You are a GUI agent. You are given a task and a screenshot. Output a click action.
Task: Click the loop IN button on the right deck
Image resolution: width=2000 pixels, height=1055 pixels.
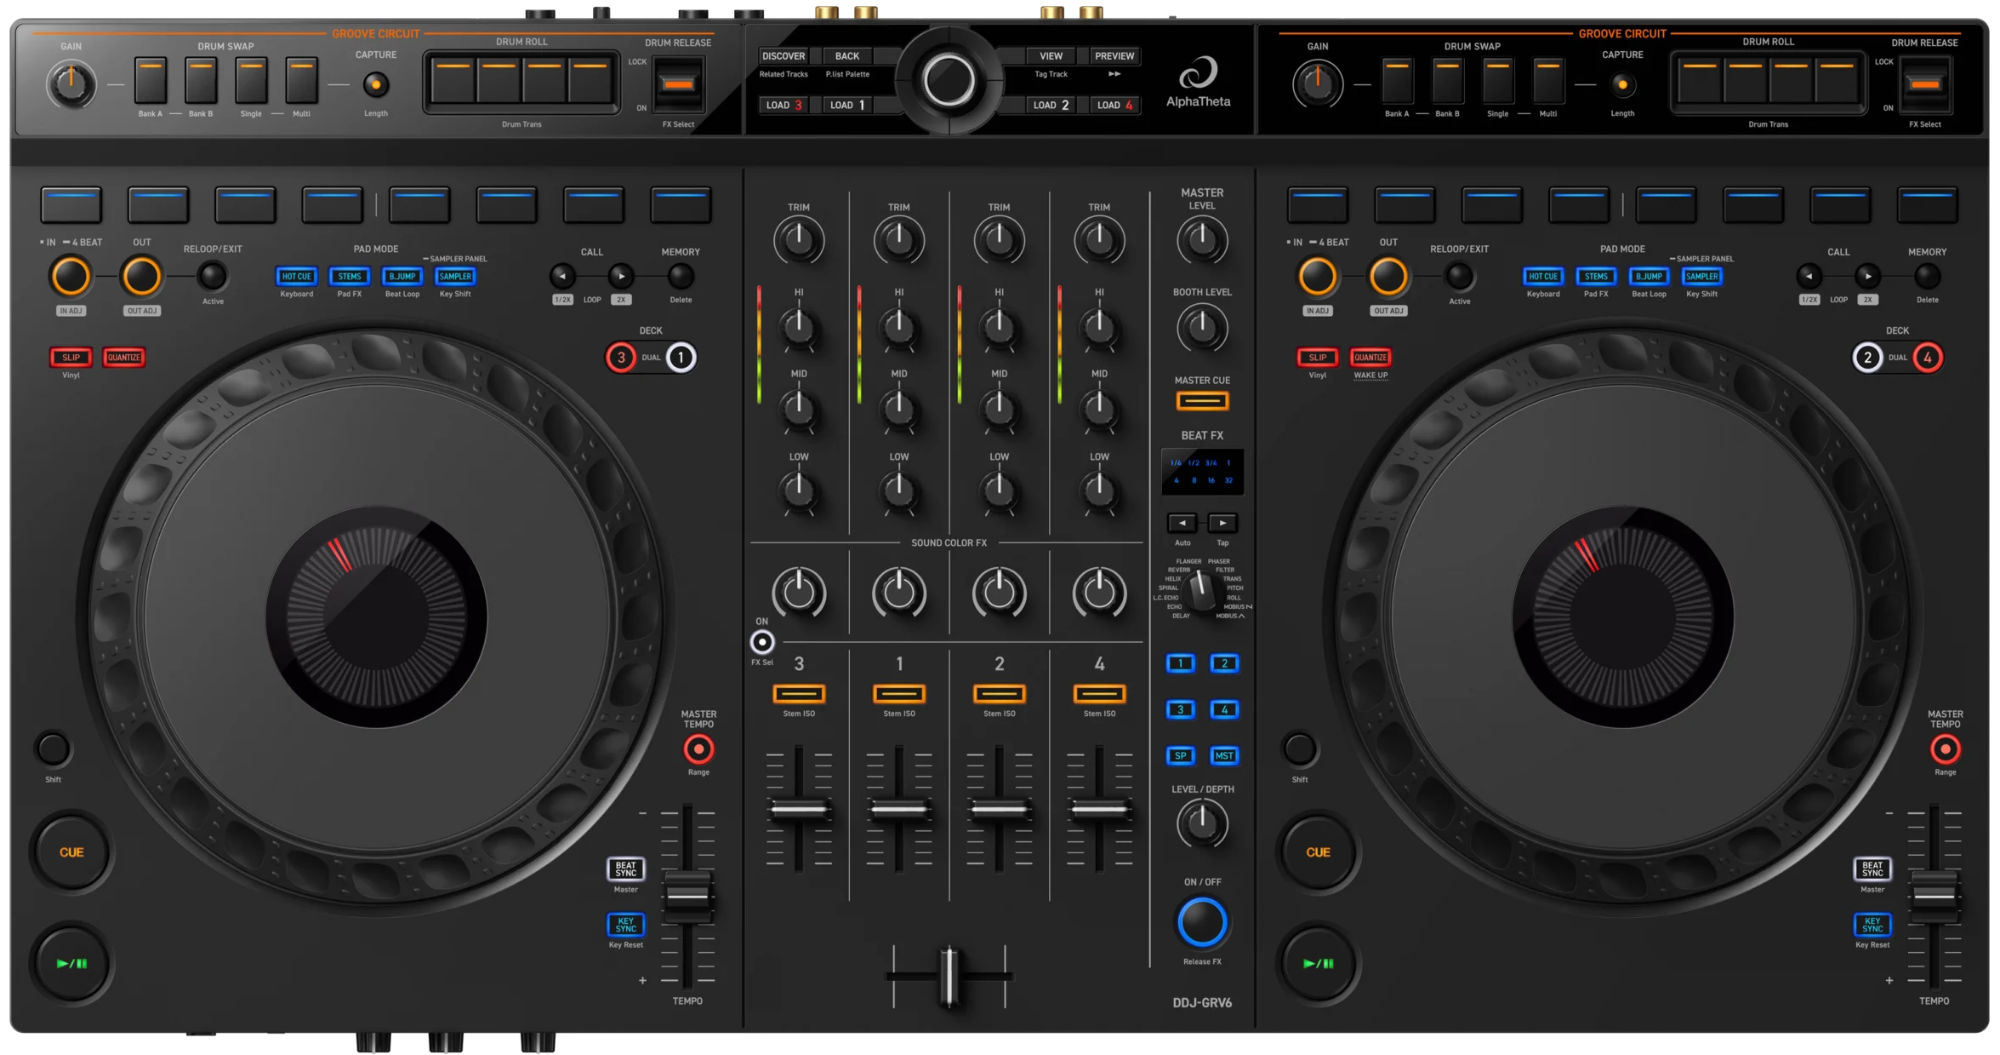pyautogui.click(x=1318, y=277)
